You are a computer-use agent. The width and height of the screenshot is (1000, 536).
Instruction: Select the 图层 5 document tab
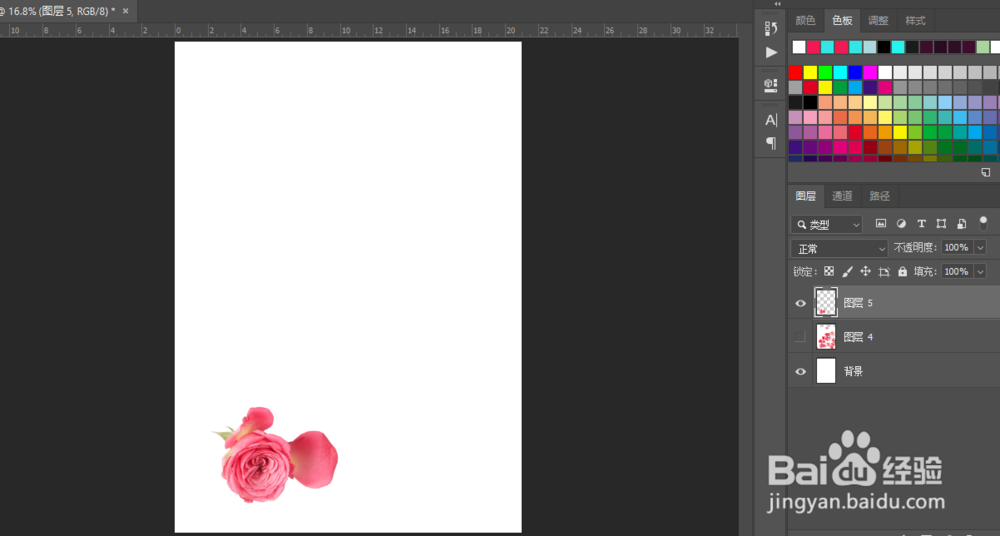click(x=61, y=11)
